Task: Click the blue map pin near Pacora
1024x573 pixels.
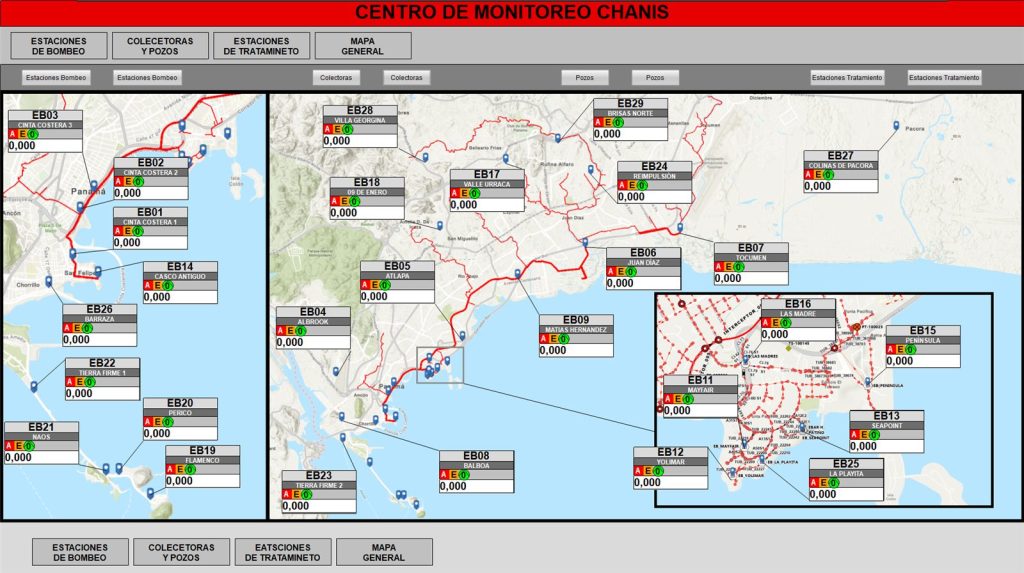Action: (x=896, y=125)
